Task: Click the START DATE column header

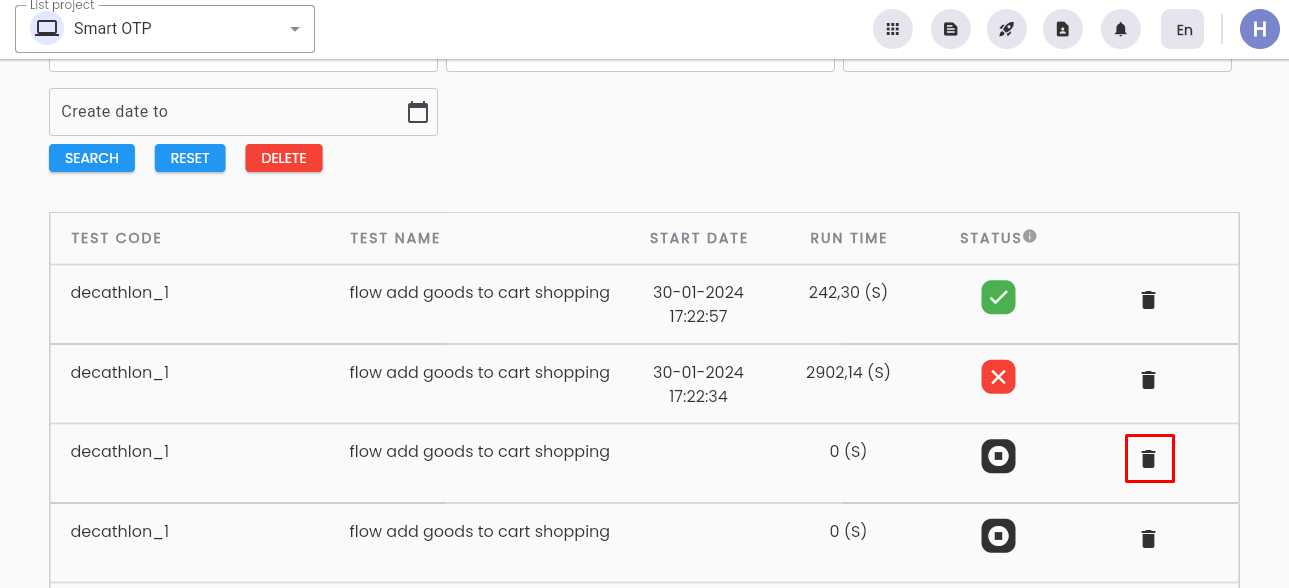Action: click(x=699, y=238)
